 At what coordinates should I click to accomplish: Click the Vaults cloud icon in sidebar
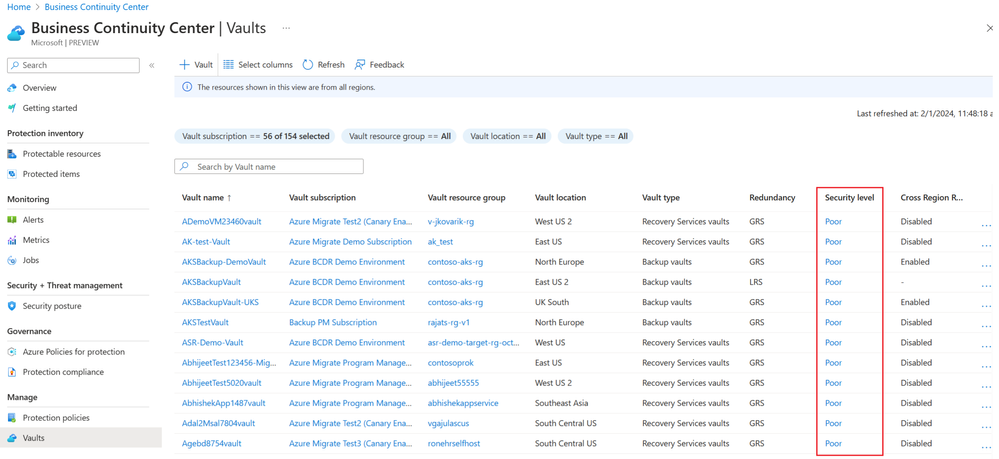tap(11, 438)
